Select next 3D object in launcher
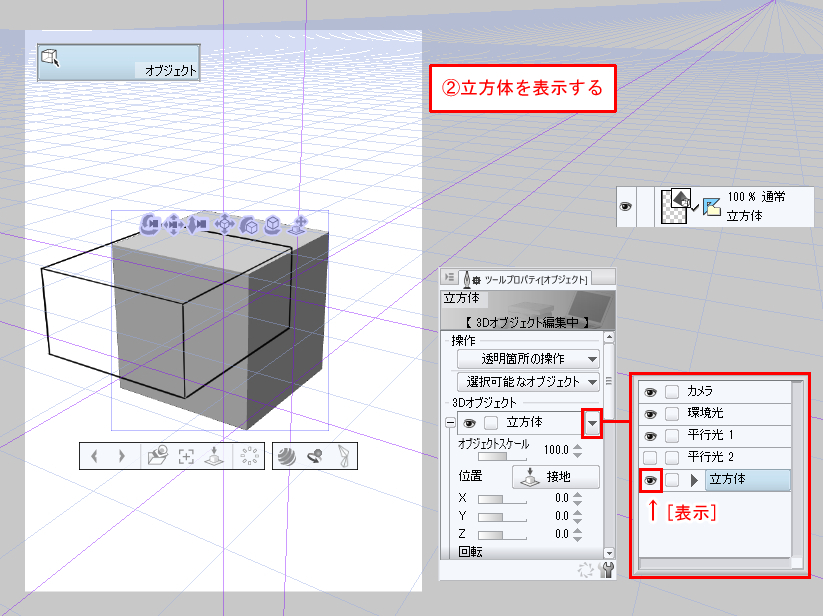Viewport: 823px width, 616px height. tap(122, 456)
